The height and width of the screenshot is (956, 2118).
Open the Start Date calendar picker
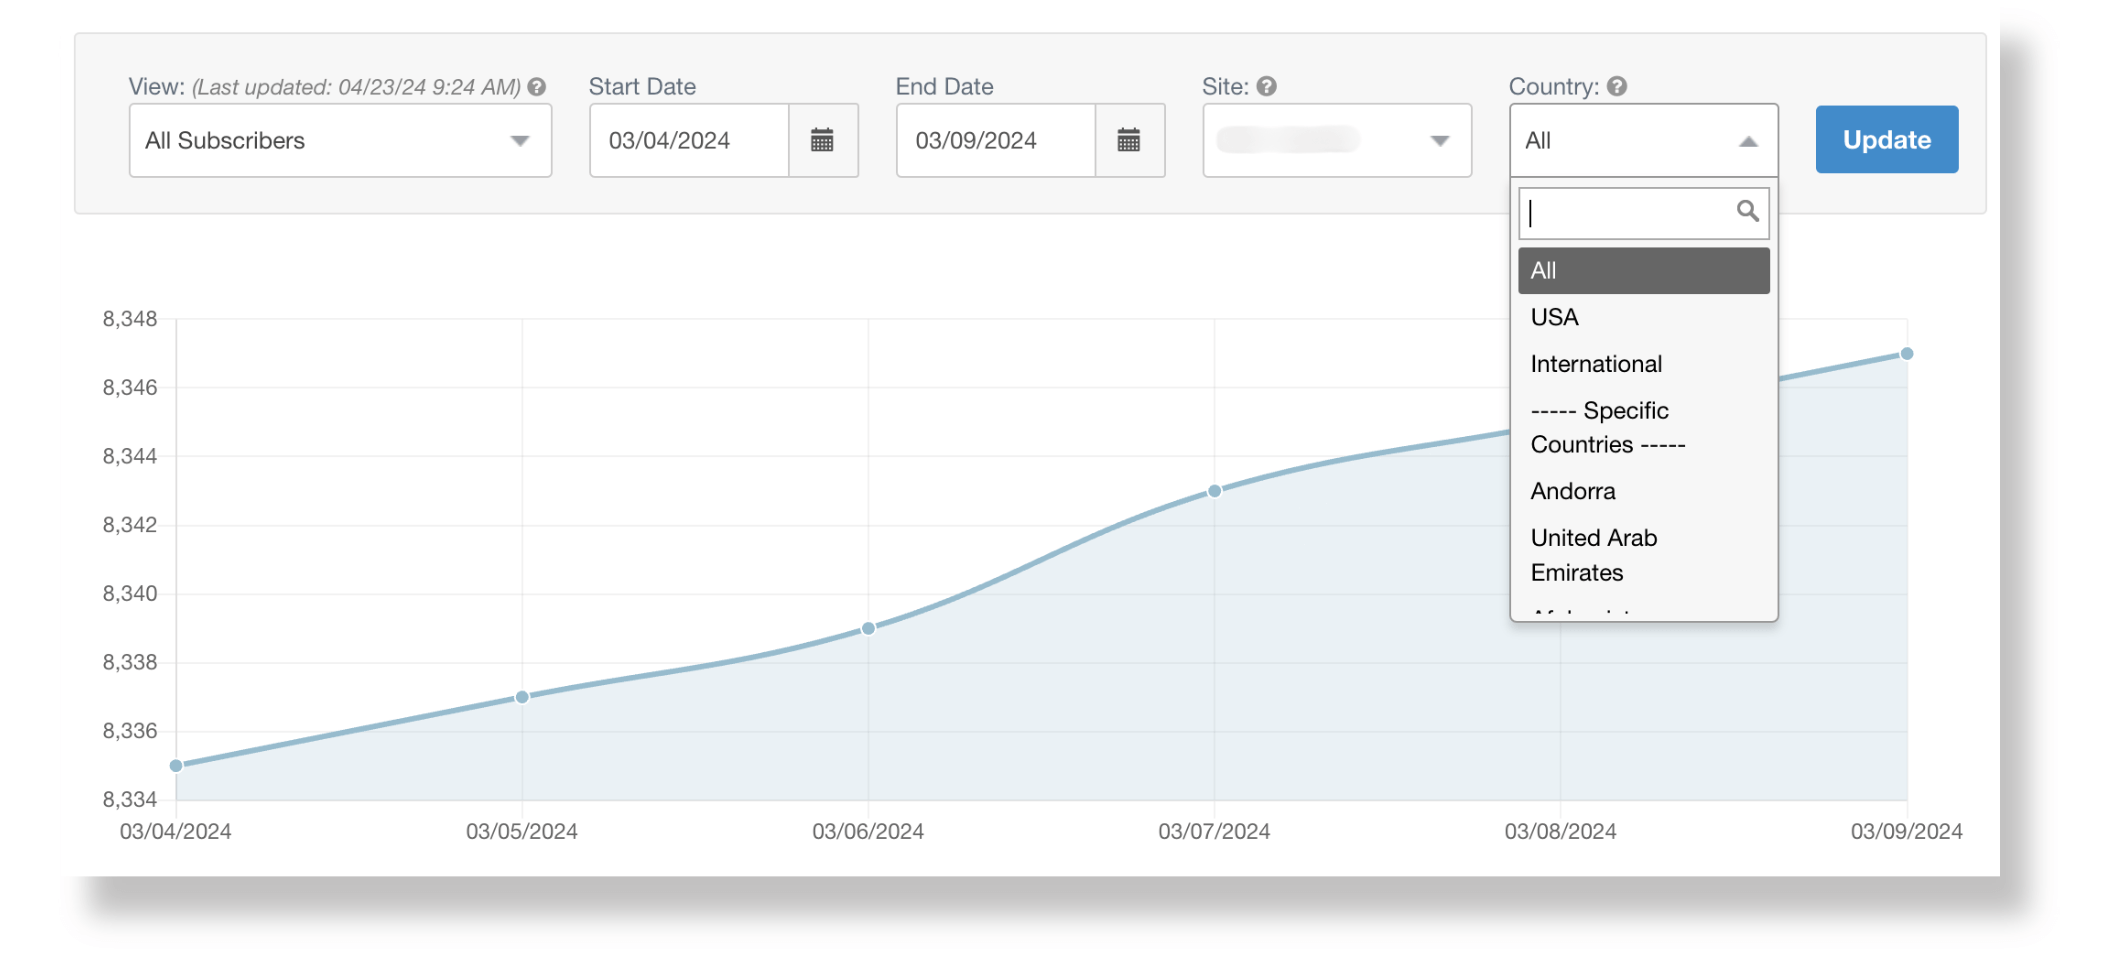pos(822,141)
